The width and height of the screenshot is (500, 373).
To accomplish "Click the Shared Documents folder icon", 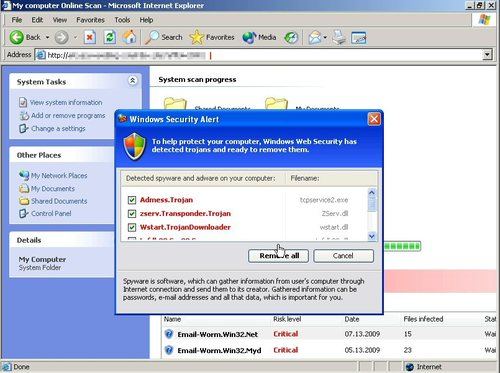I will (175, 104).
